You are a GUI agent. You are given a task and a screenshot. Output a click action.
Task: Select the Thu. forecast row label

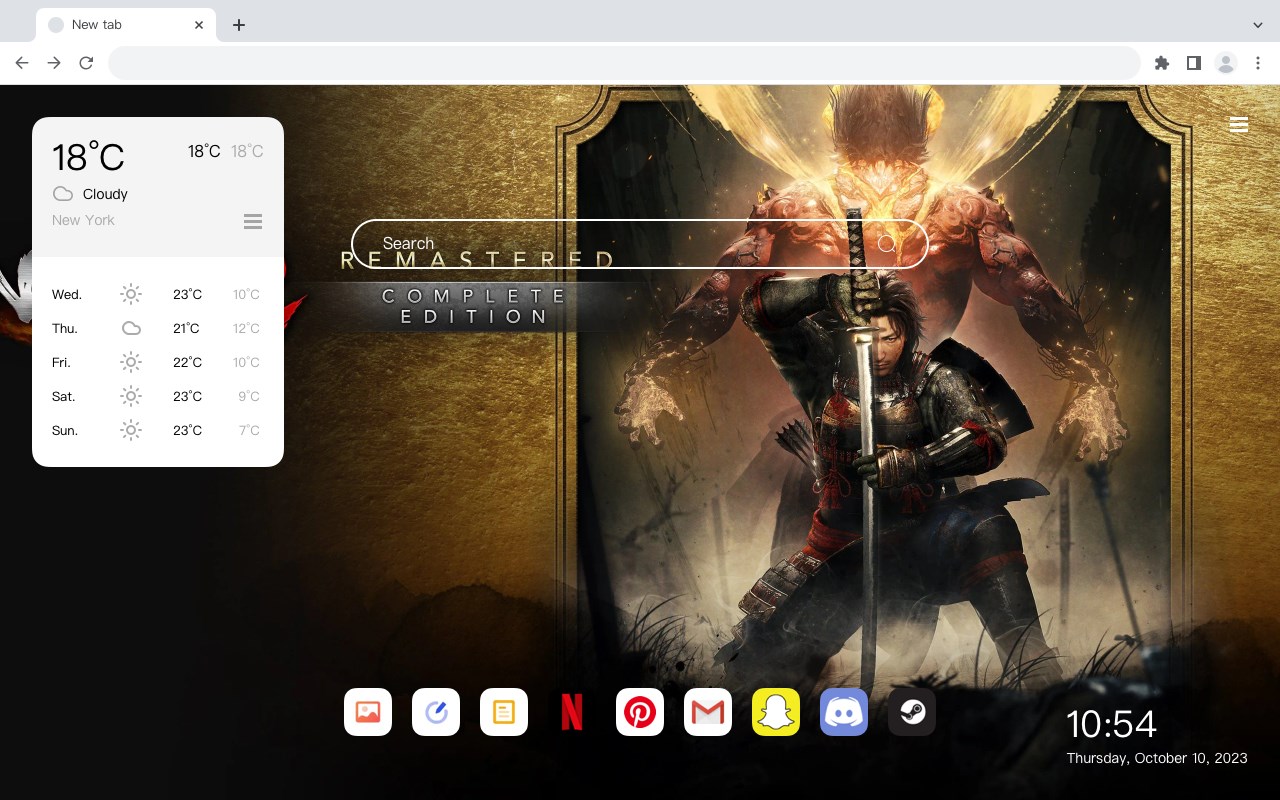65,328
